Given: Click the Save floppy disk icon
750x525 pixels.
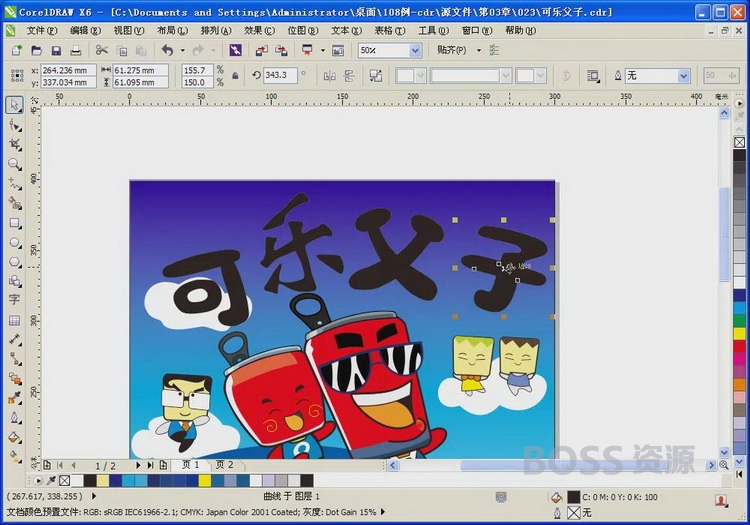Looking at the screenshot, I should point(56,50).
